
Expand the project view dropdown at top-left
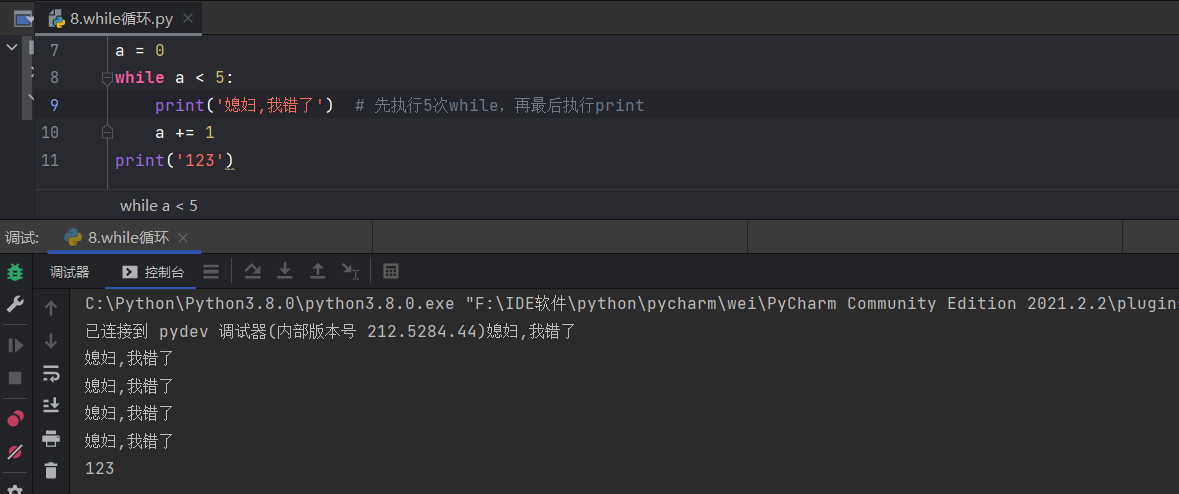(x=24, y=18)
